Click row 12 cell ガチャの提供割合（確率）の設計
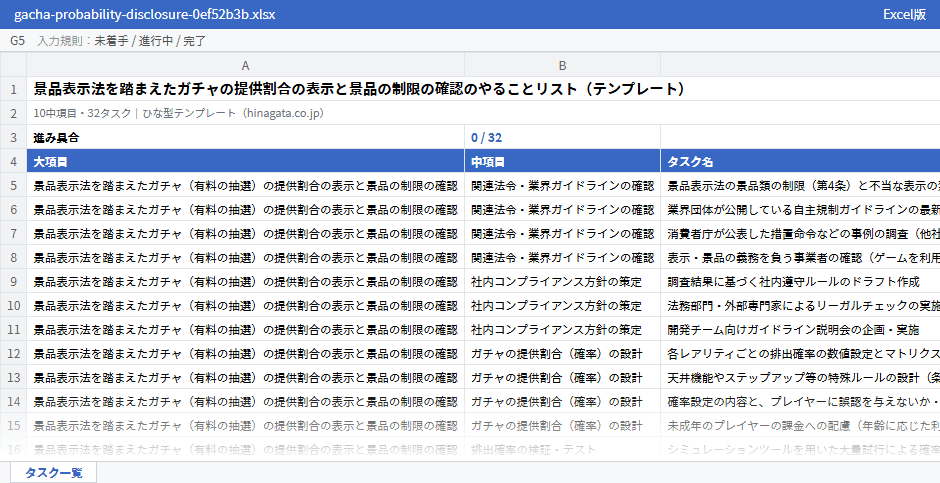940x483 pixels. point(562,354)
